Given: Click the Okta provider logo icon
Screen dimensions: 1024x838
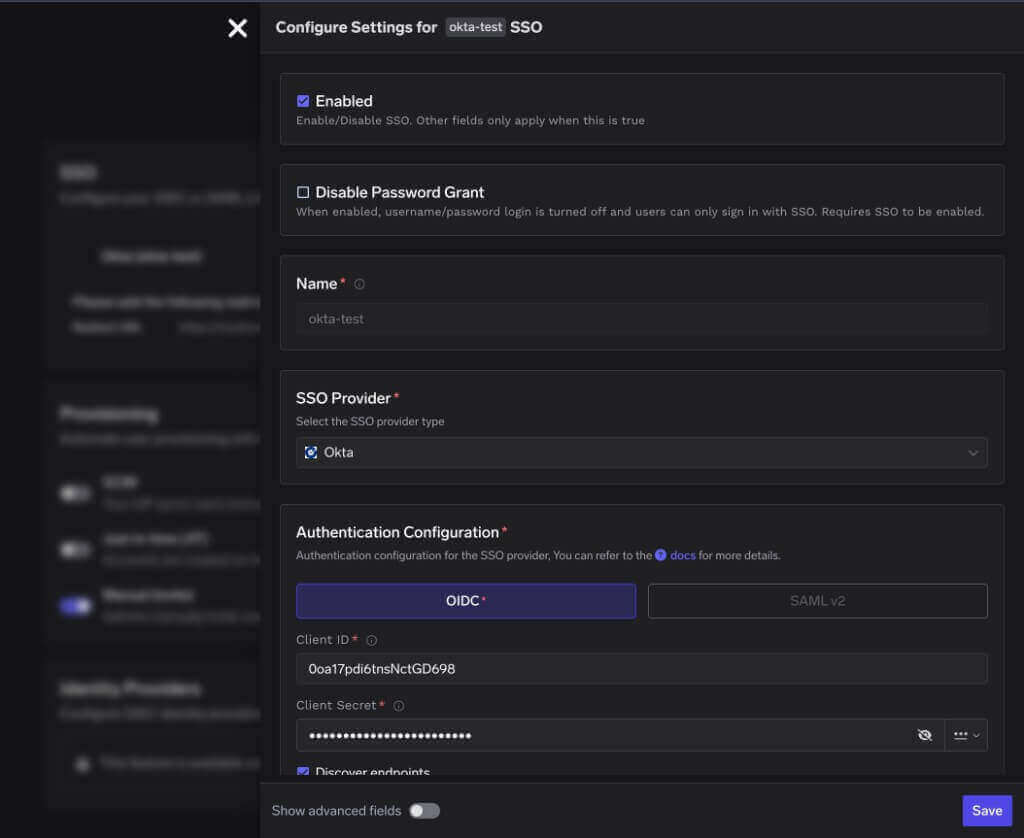Looking at the screenshot, I should pos(312,453).
